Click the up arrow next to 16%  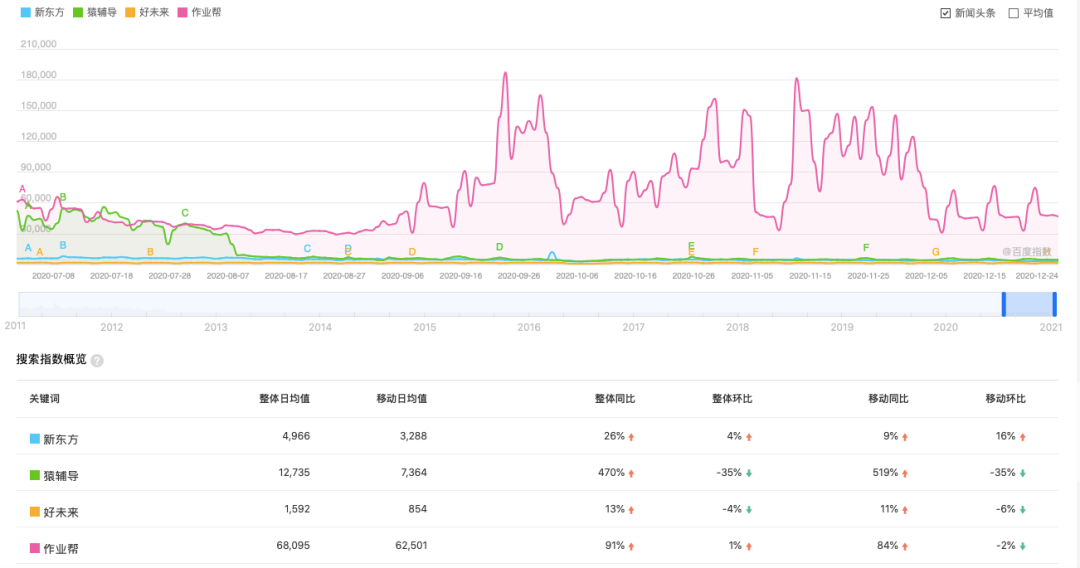[x=1022, y=437]
